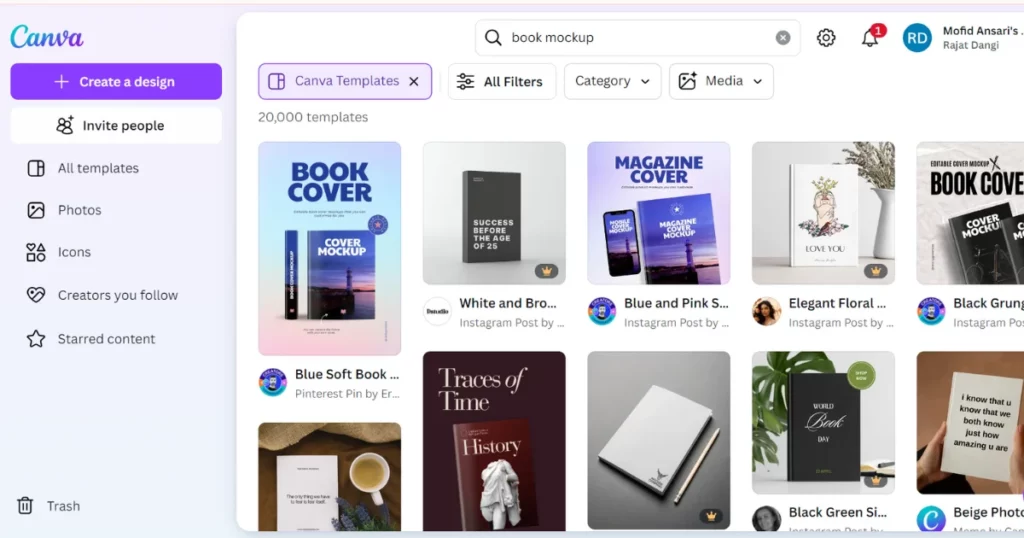
Task: Click the Trash bin icon
Action: (x=25, y=506)
